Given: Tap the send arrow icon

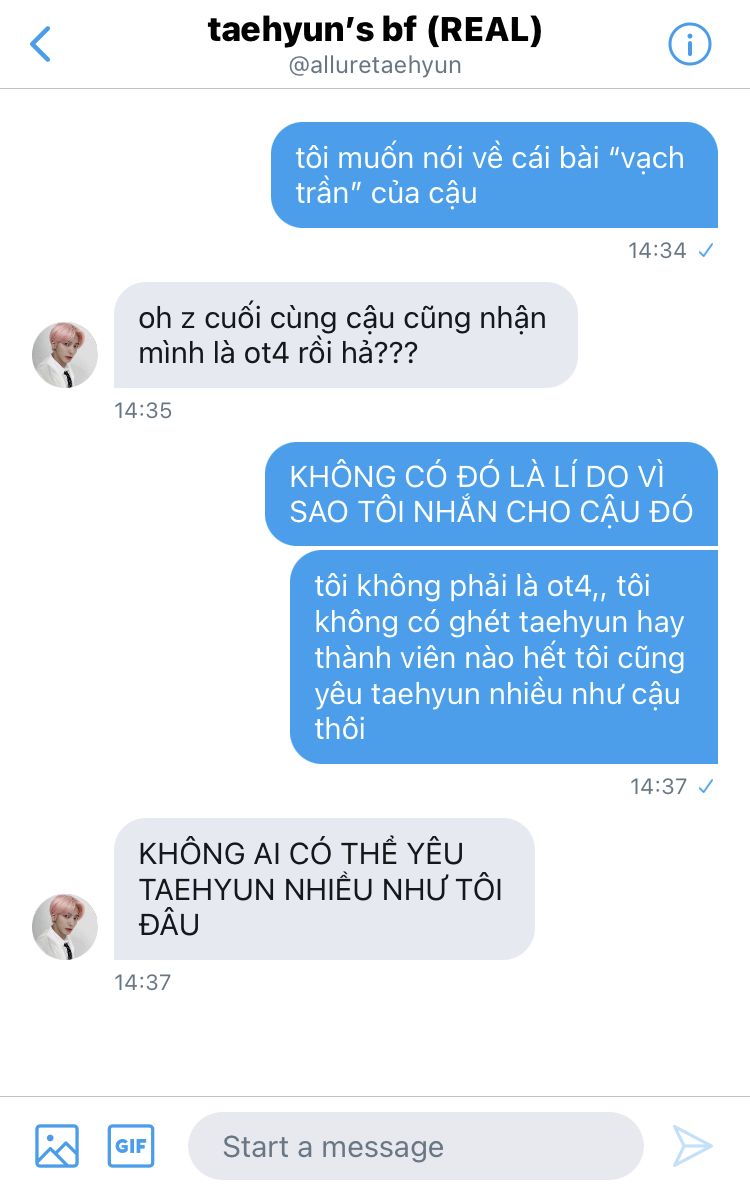Looking at the screenshot, I should tap(692, 1146).
